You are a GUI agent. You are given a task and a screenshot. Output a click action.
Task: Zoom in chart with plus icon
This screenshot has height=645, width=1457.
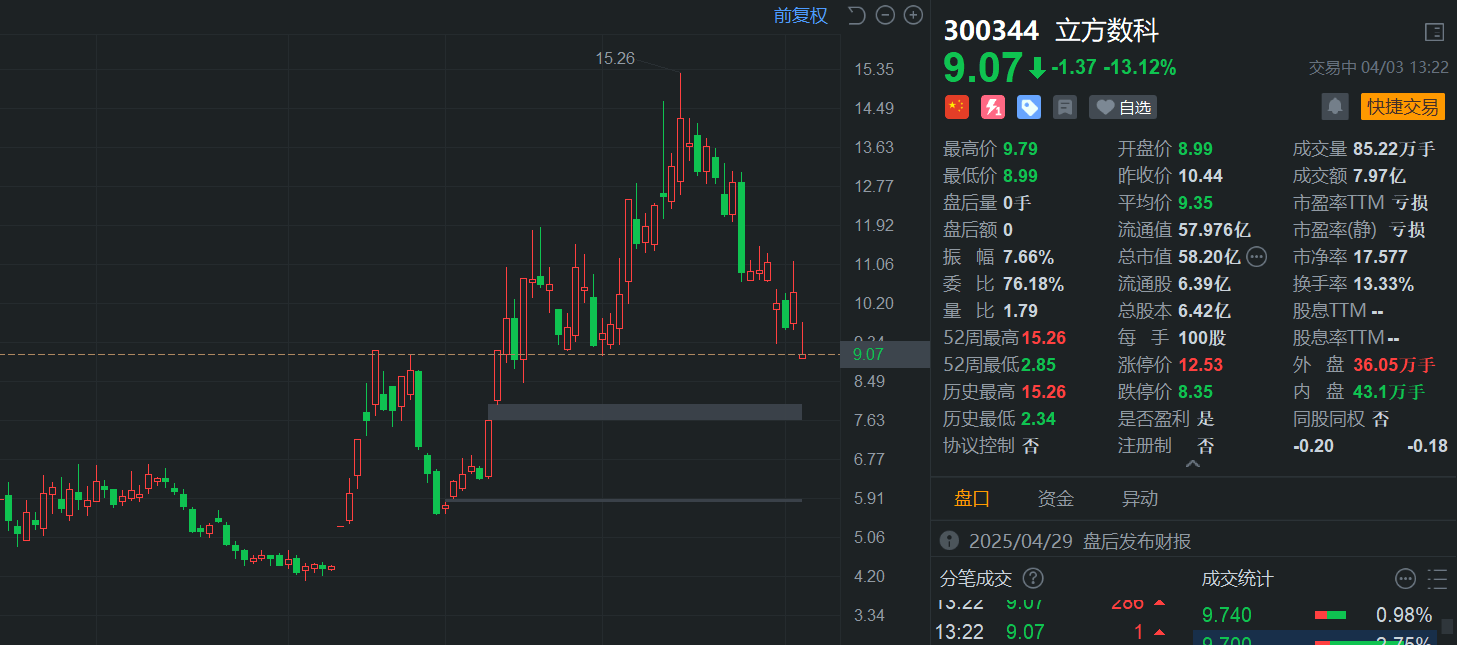(913, 14)
